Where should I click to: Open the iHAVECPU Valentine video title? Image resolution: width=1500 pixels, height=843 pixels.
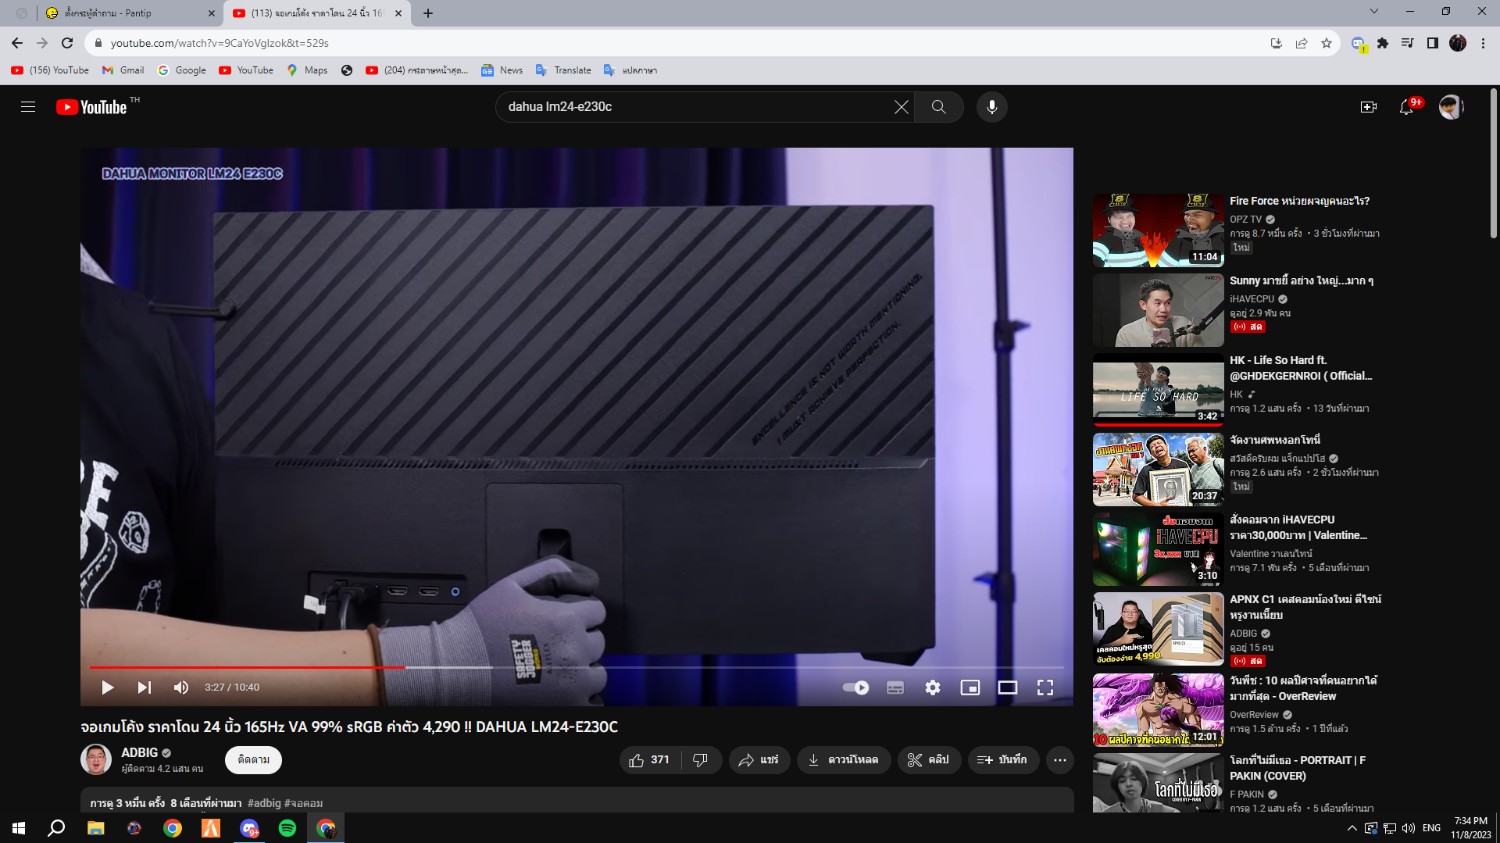tap(1298, 527)
